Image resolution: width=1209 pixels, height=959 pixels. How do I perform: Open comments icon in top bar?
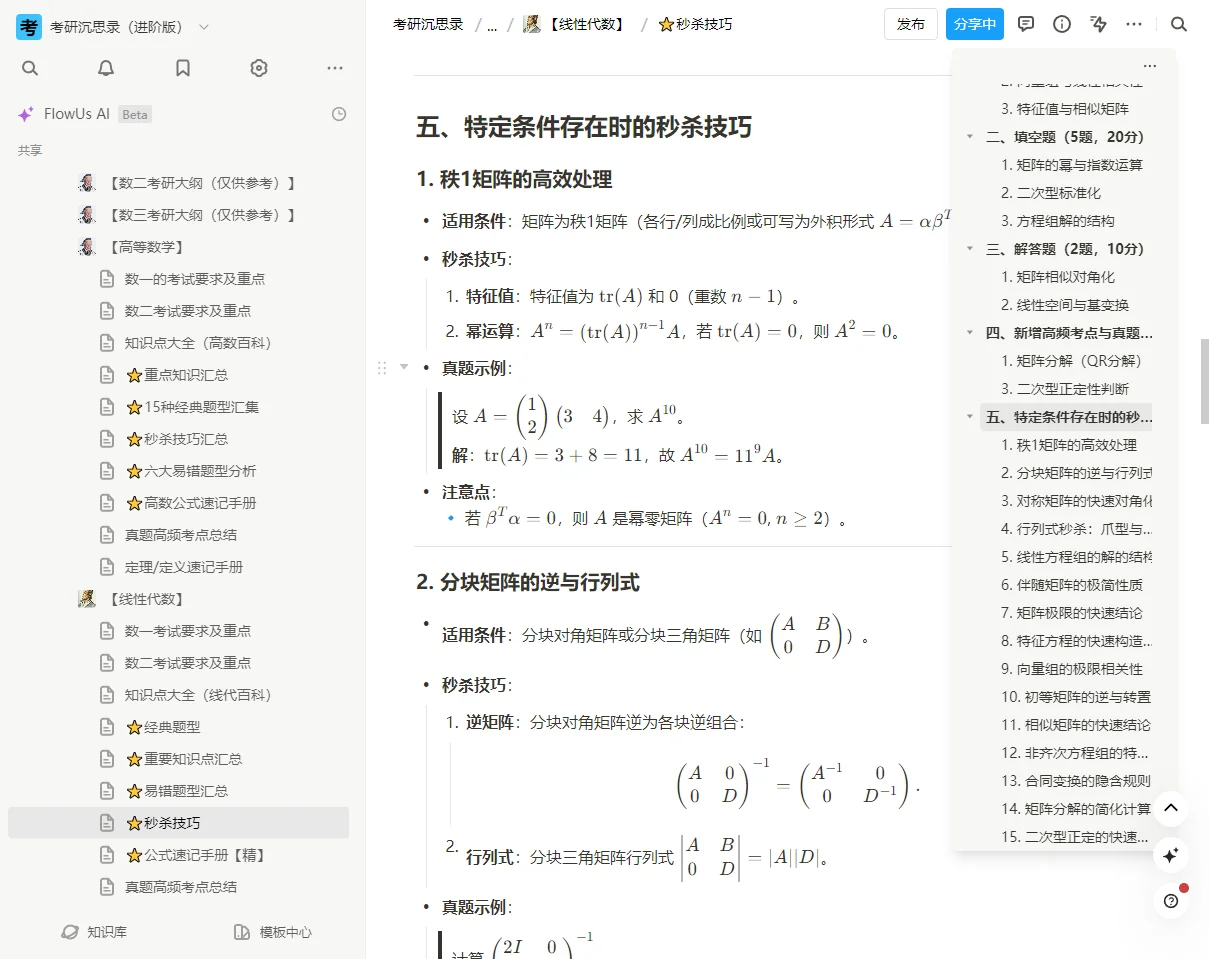(x=1026, y=24)
